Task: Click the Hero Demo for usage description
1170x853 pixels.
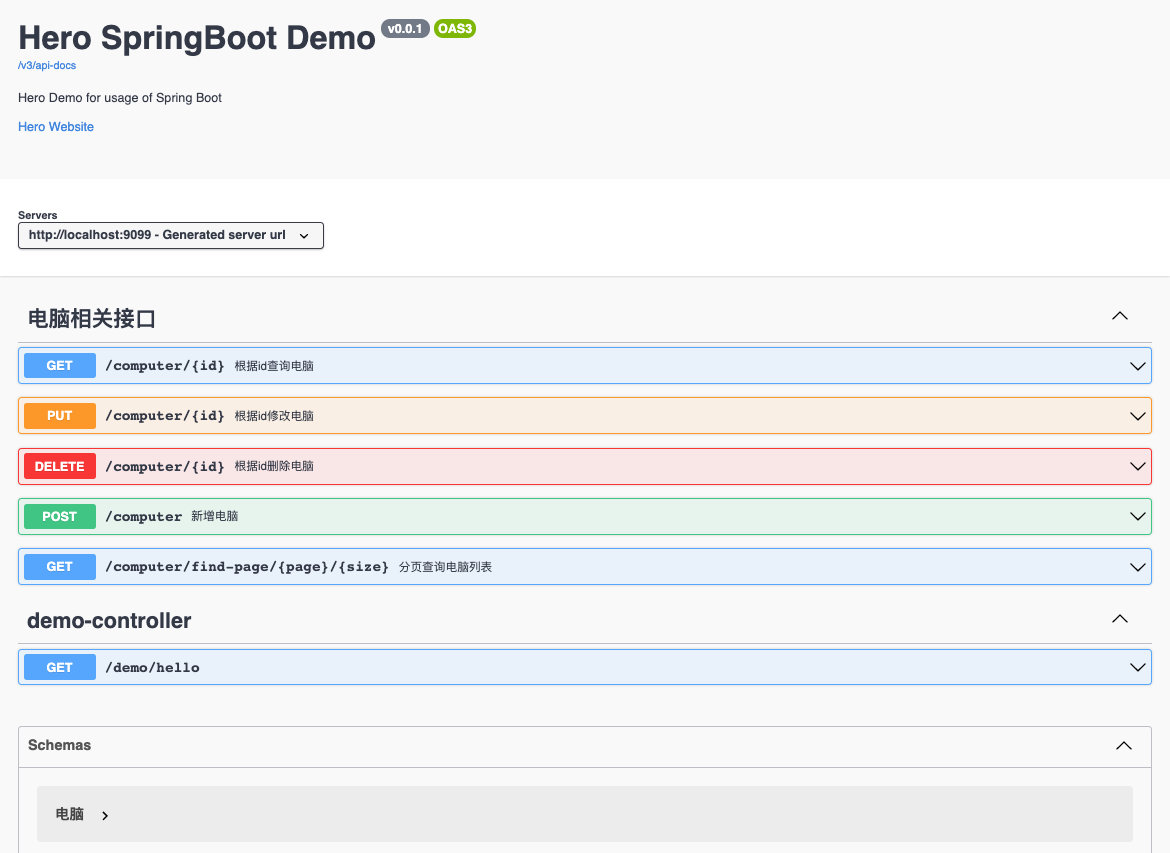Action: point(119,98)
